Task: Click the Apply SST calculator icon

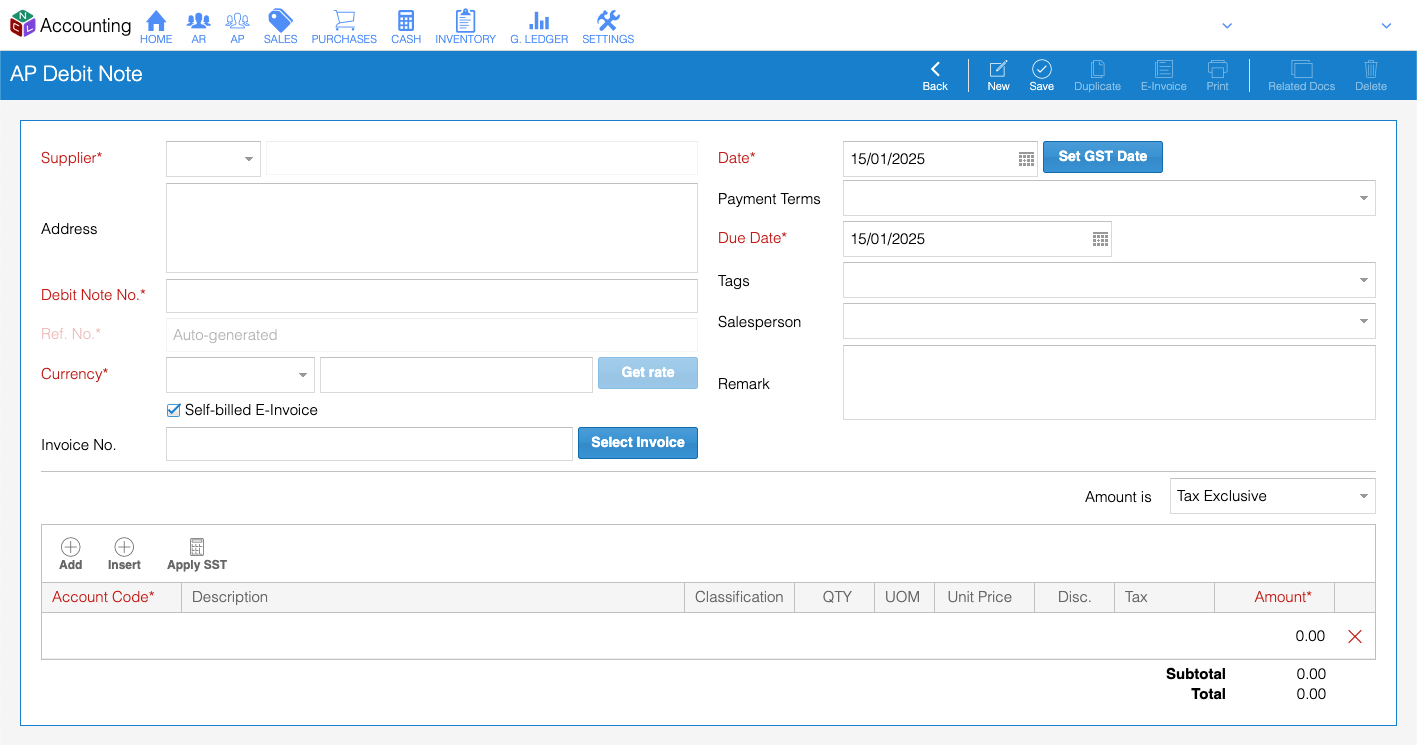Action: click(x=197, y=547)
